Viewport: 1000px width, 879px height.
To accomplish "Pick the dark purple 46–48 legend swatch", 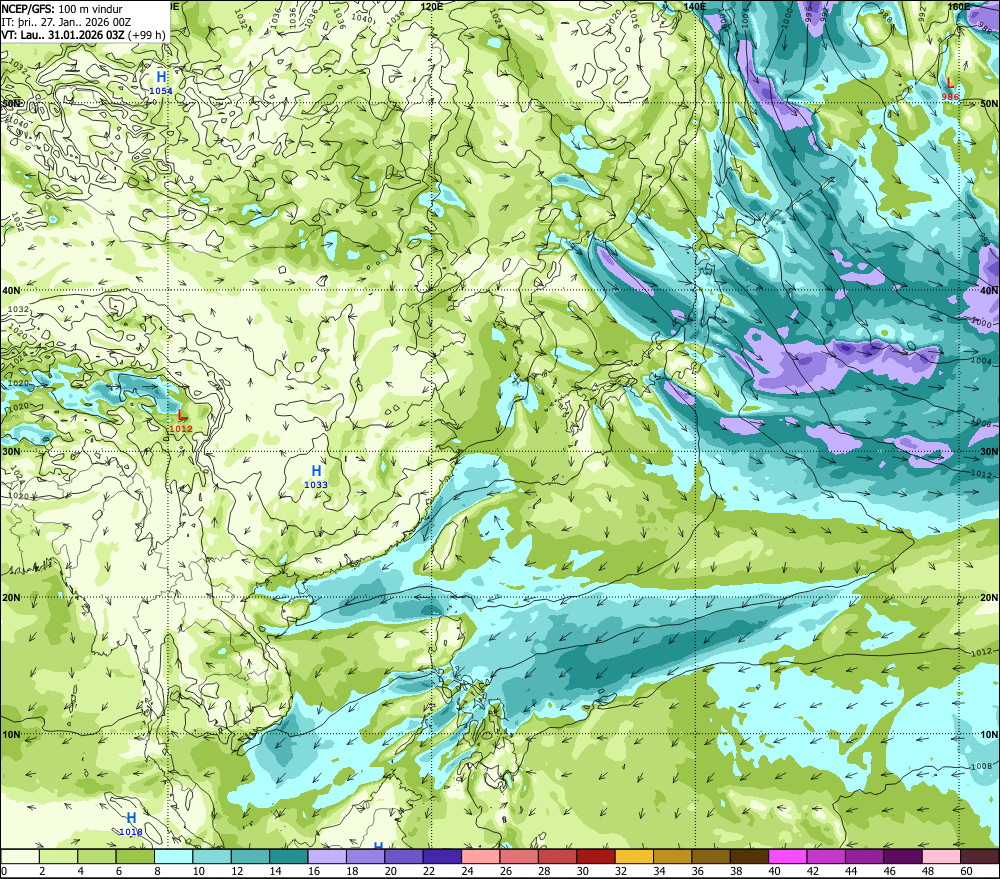I will (902, 856).
